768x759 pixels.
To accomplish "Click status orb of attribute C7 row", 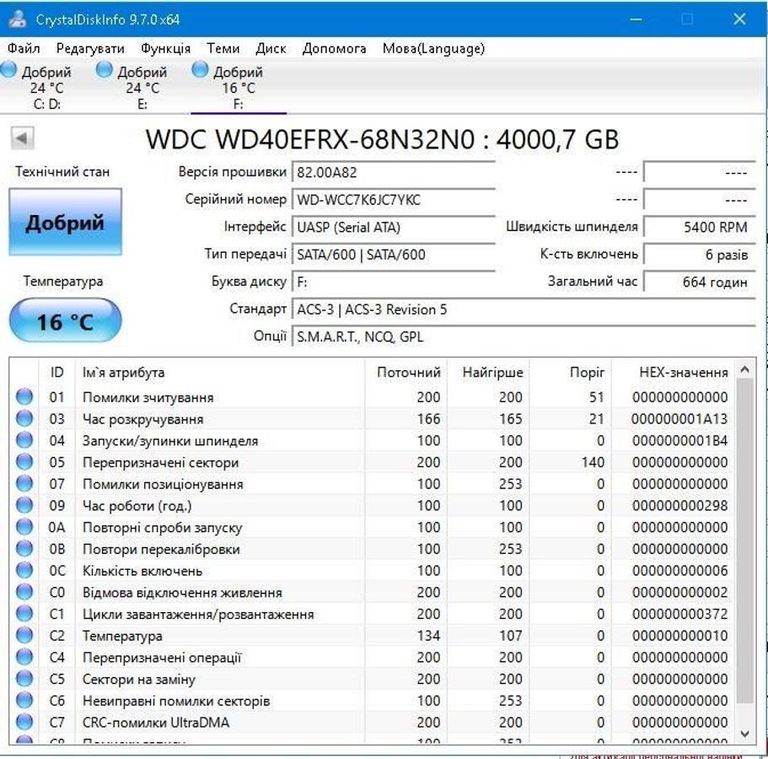I will [24, 722].
